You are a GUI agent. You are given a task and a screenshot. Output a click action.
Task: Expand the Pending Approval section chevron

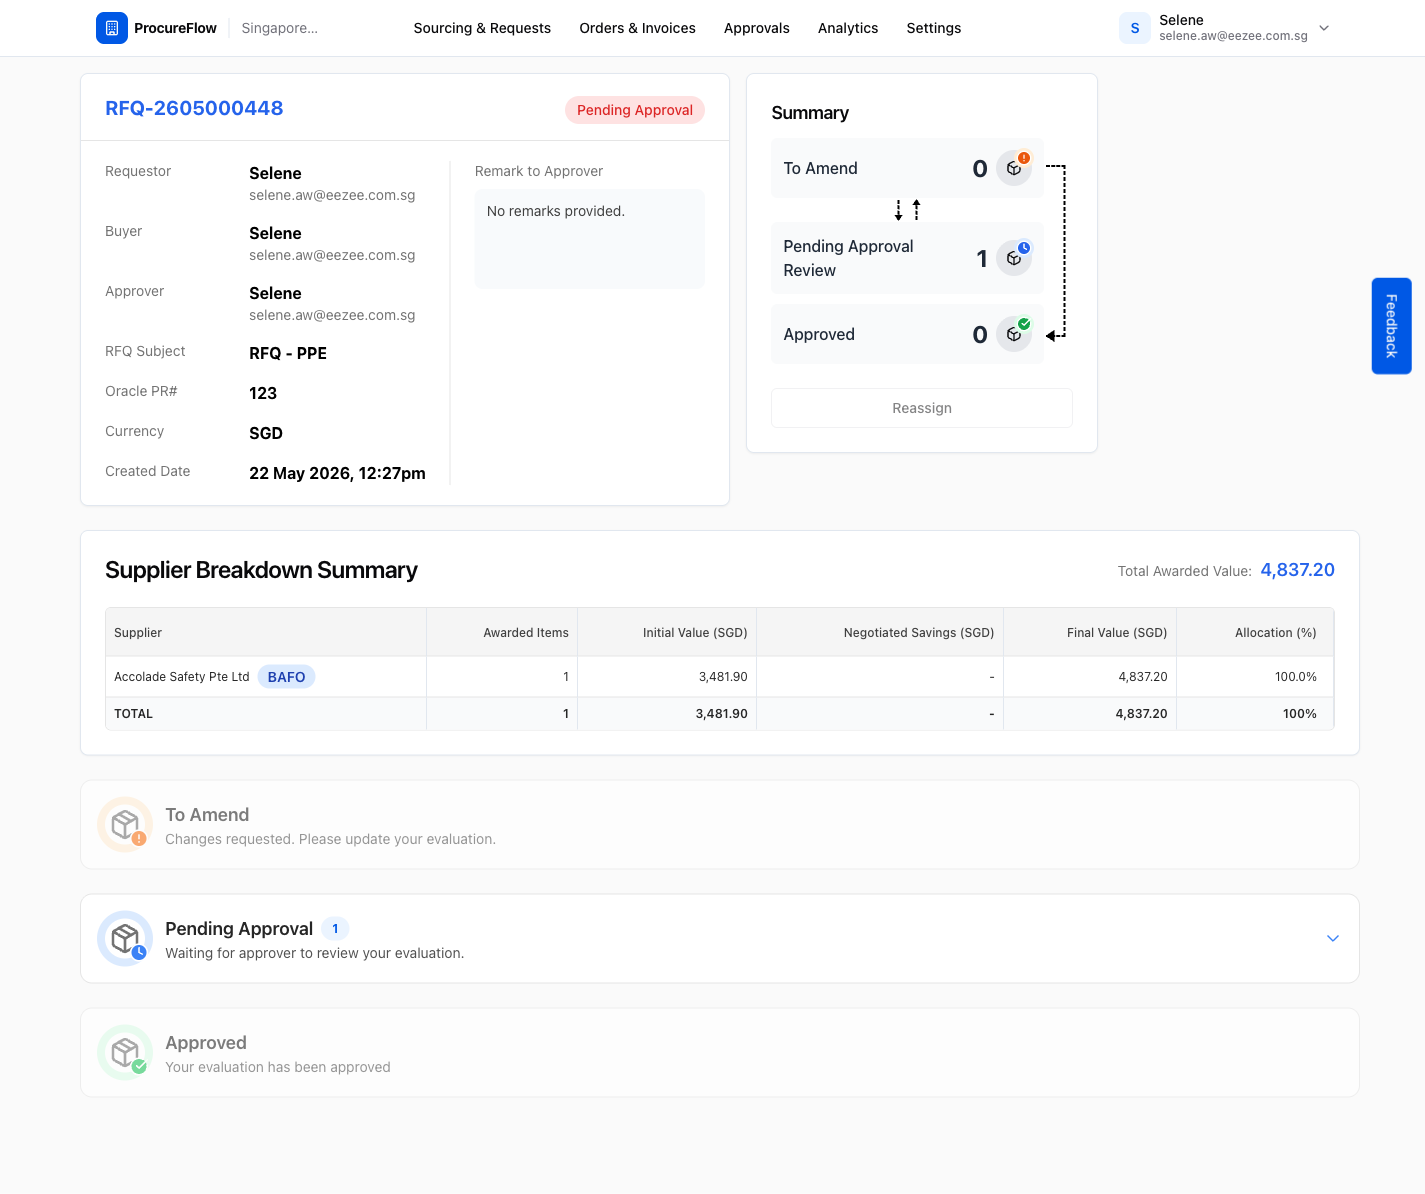click(1332, 938)
